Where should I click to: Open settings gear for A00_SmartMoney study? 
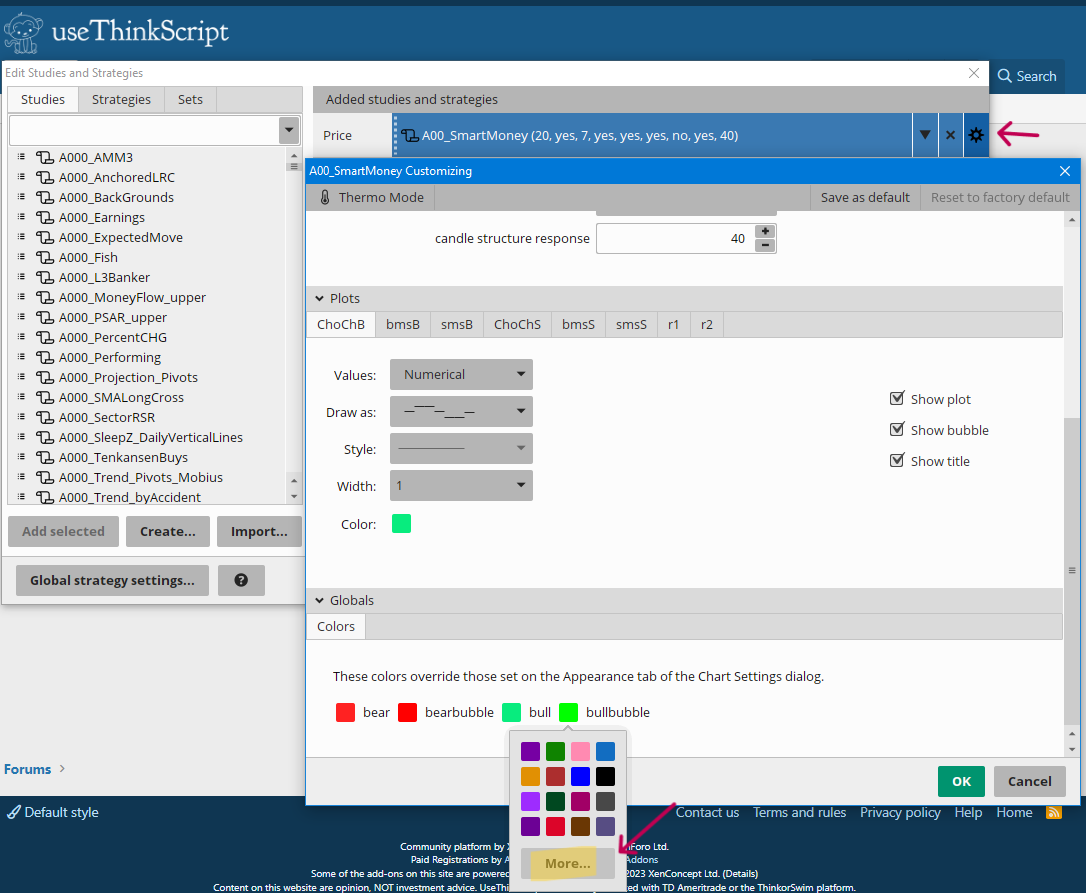pos(976,135)
